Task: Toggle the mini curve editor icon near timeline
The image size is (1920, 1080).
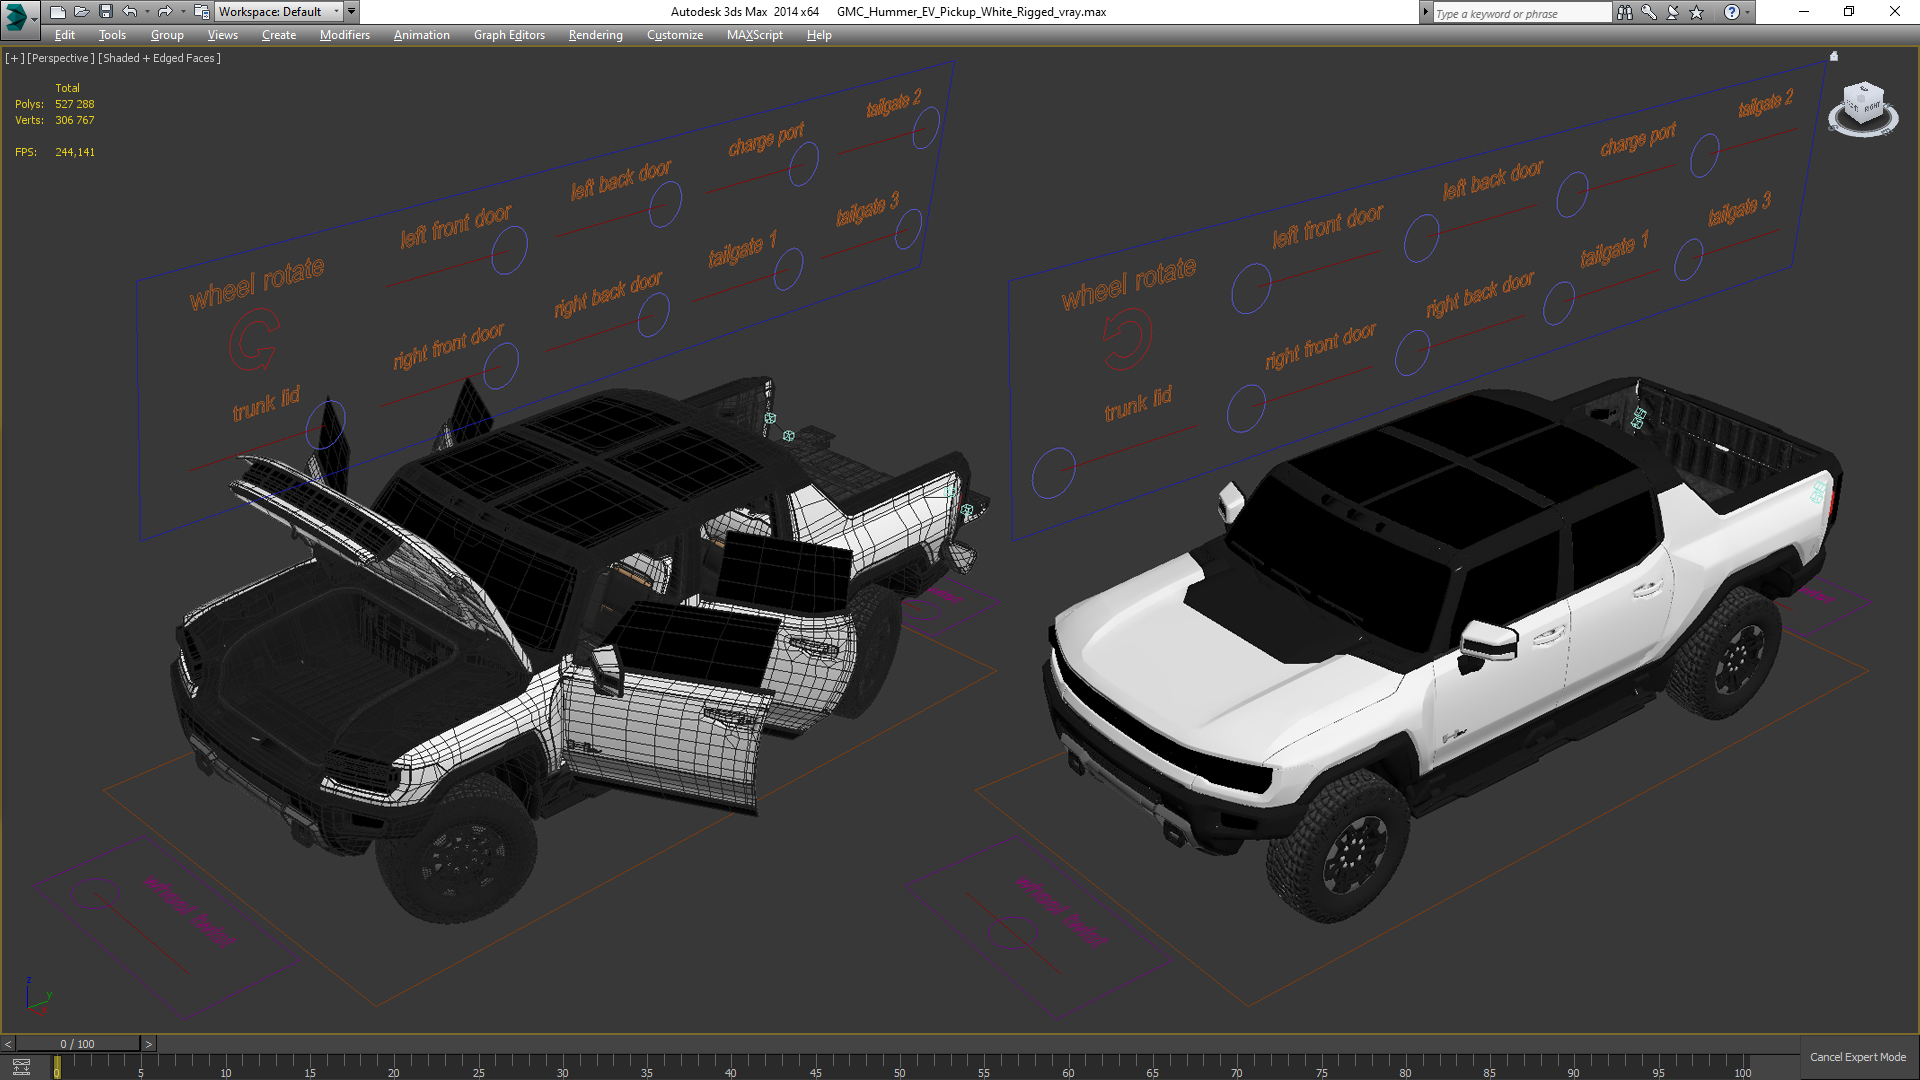Action: pyautogui.click(x=21, y=1067)
